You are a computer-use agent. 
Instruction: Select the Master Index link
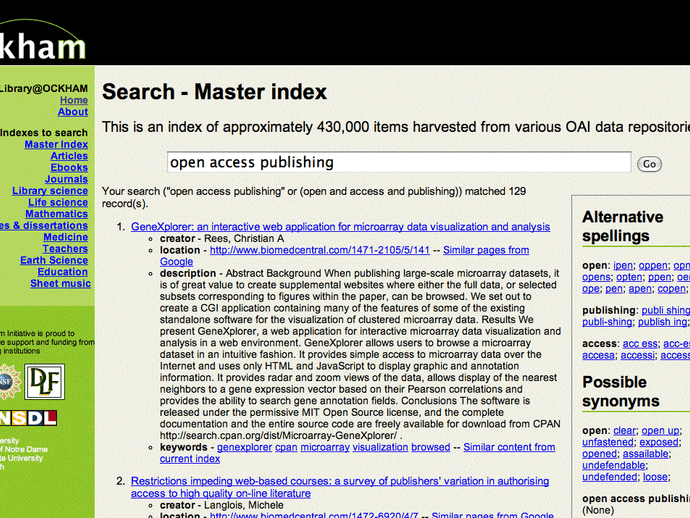pos(56,144)
